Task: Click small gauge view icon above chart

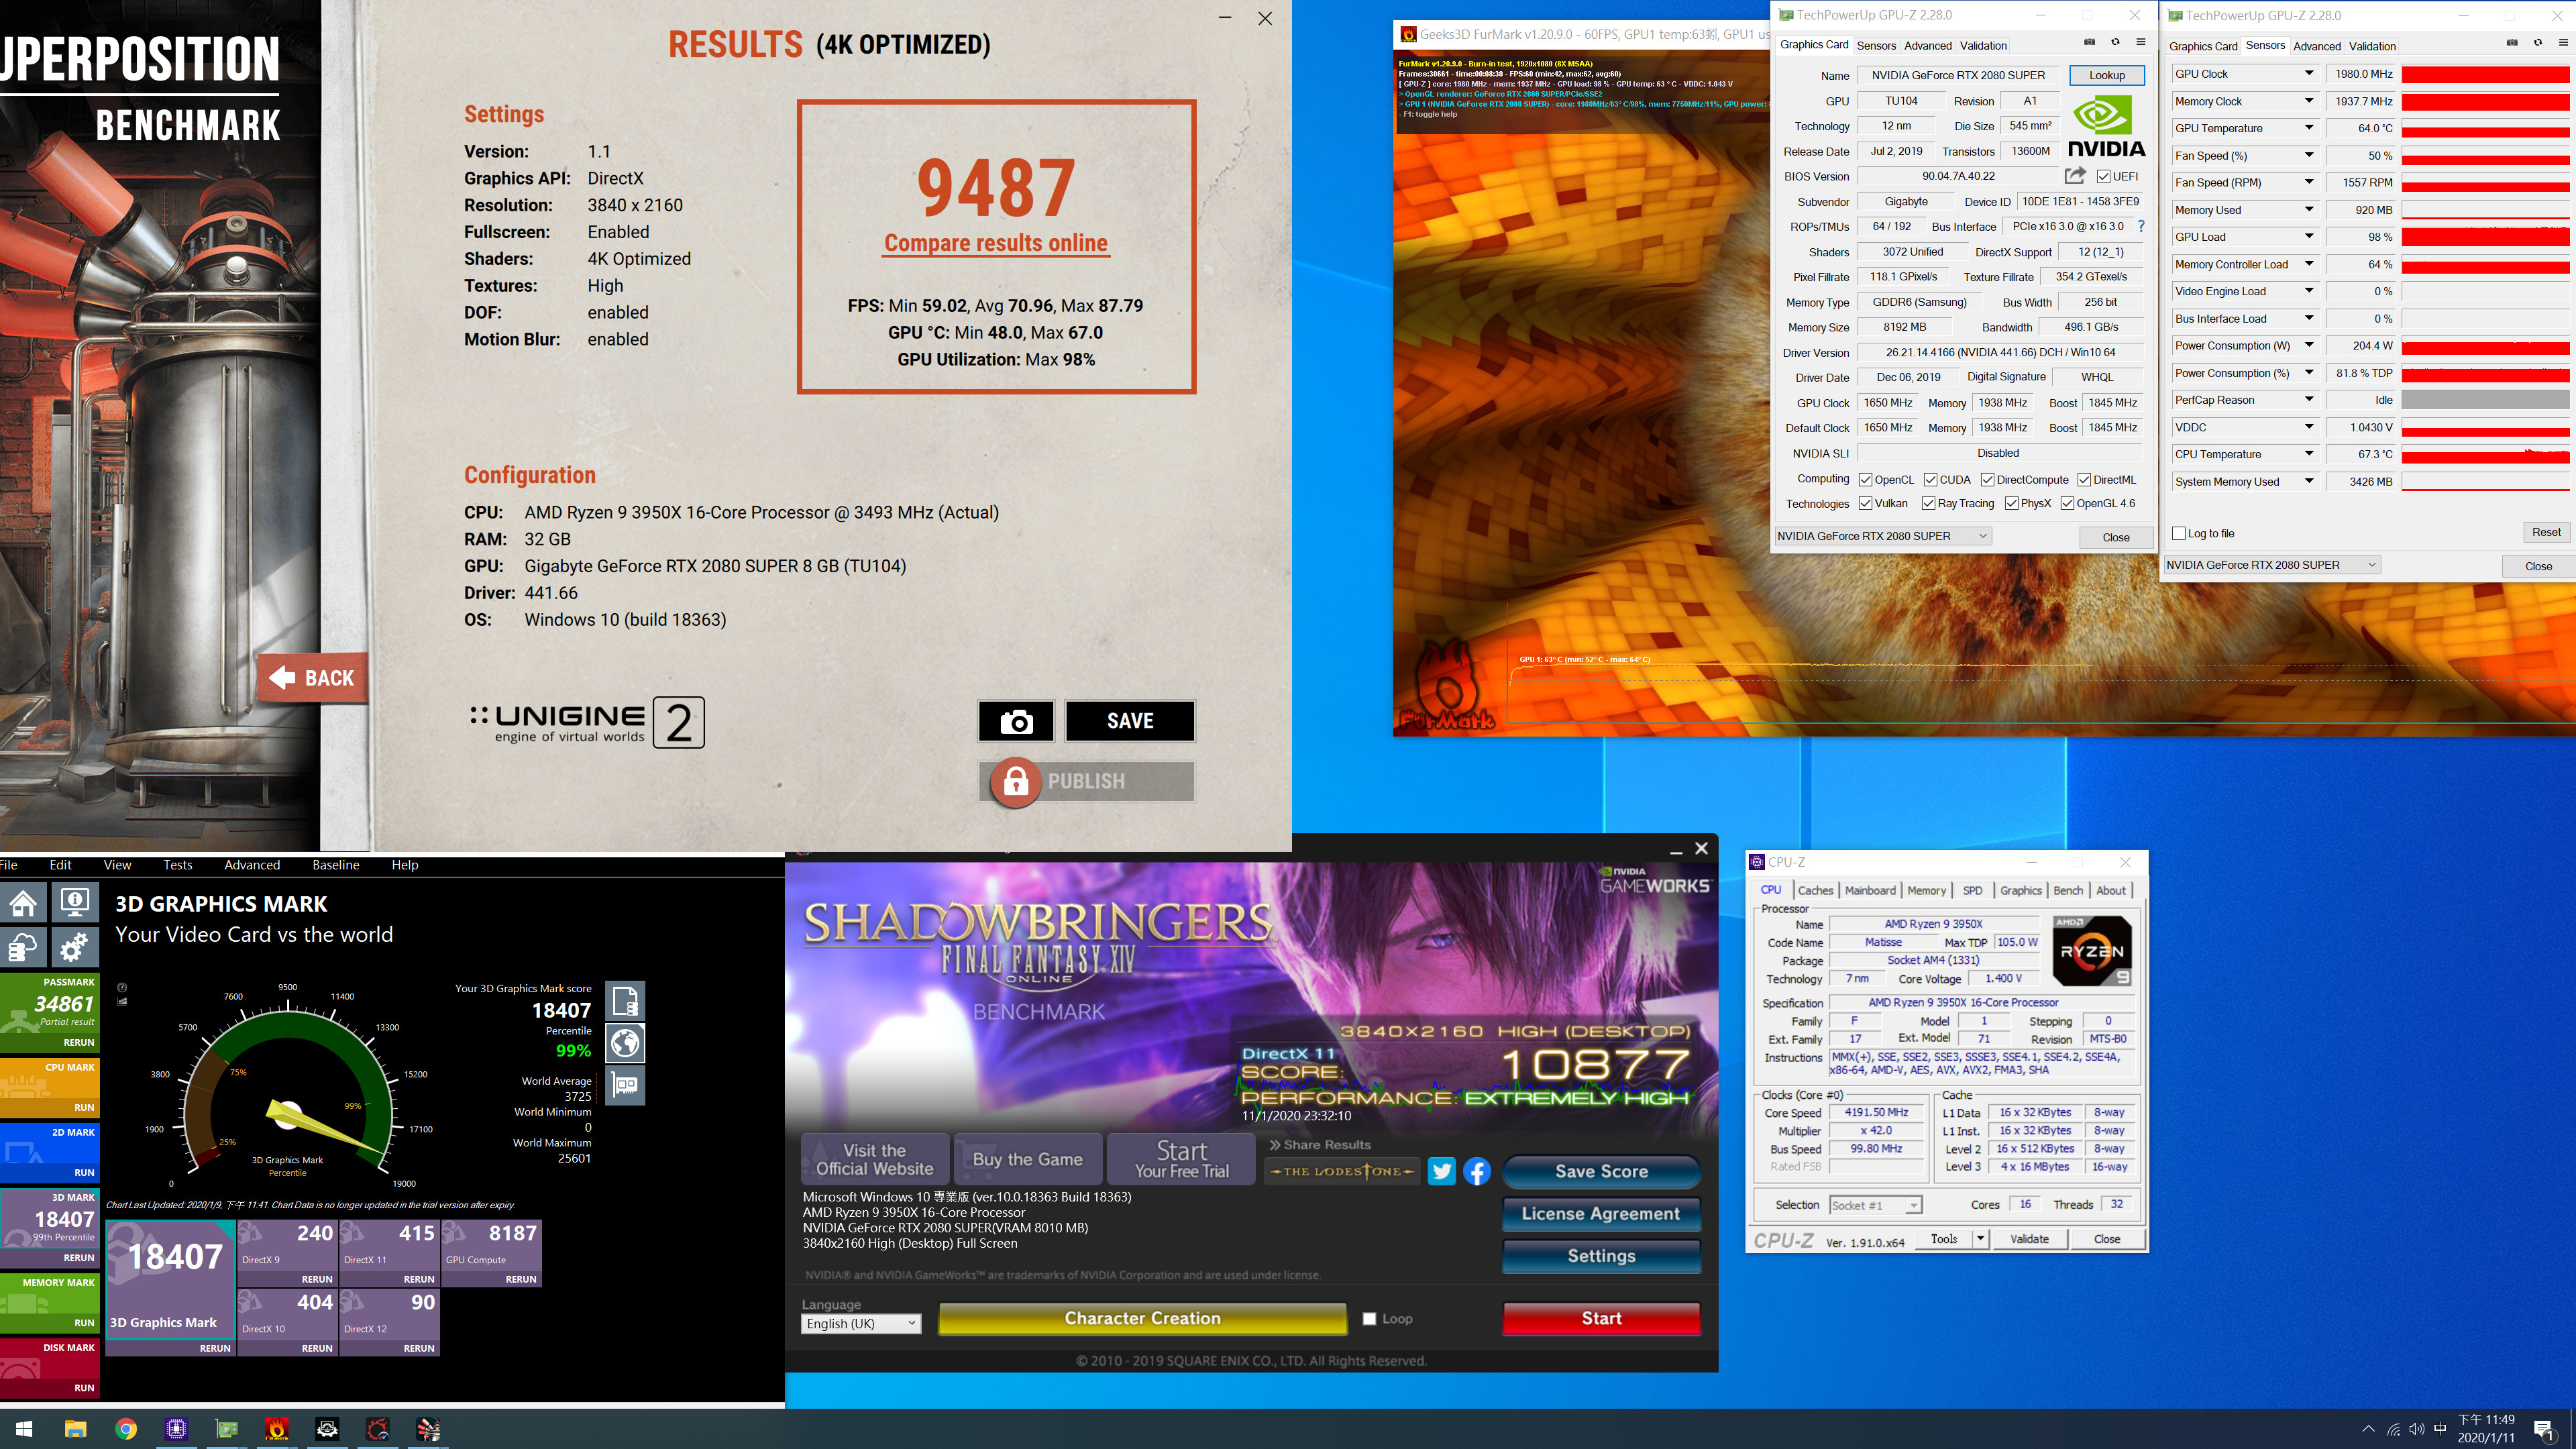Action: (122, 987)
